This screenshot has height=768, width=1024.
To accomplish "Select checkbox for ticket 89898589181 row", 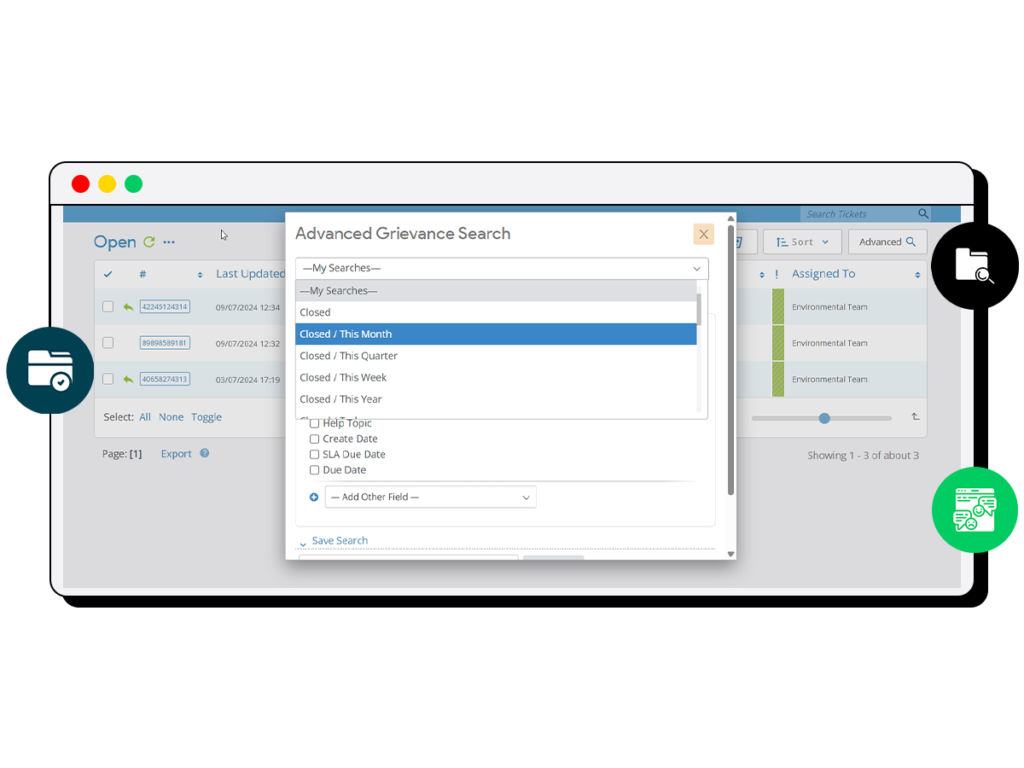I will (108, 343).
